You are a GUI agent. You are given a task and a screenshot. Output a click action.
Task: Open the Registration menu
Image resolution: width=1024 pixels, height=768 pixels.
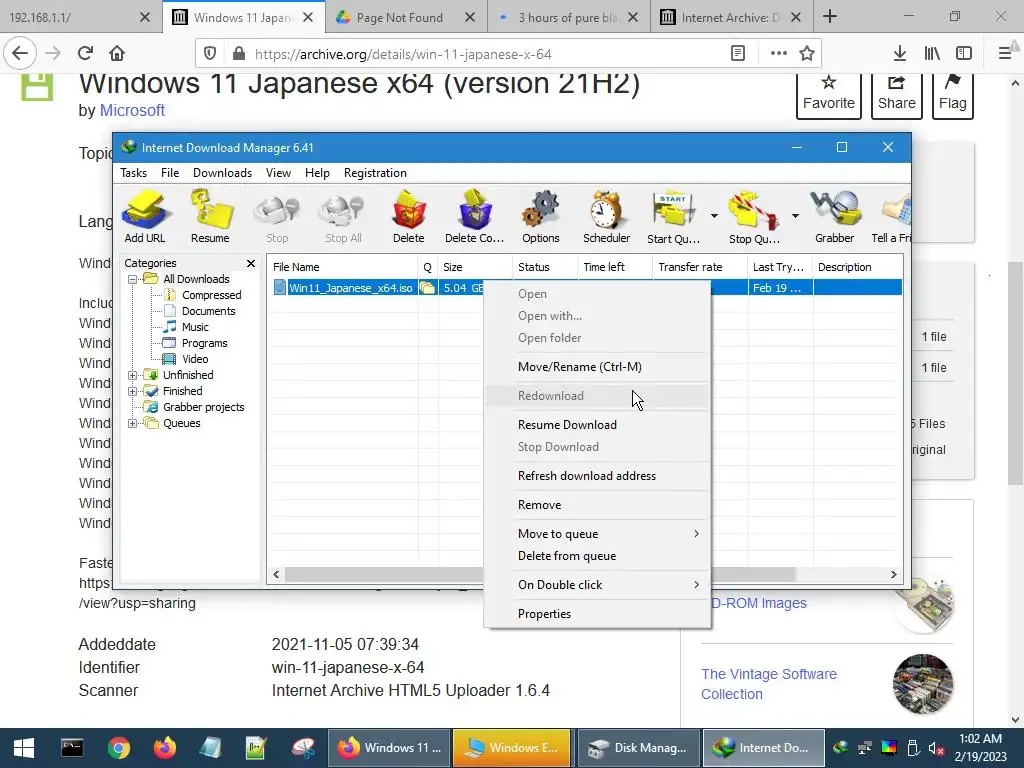(375, 173)
